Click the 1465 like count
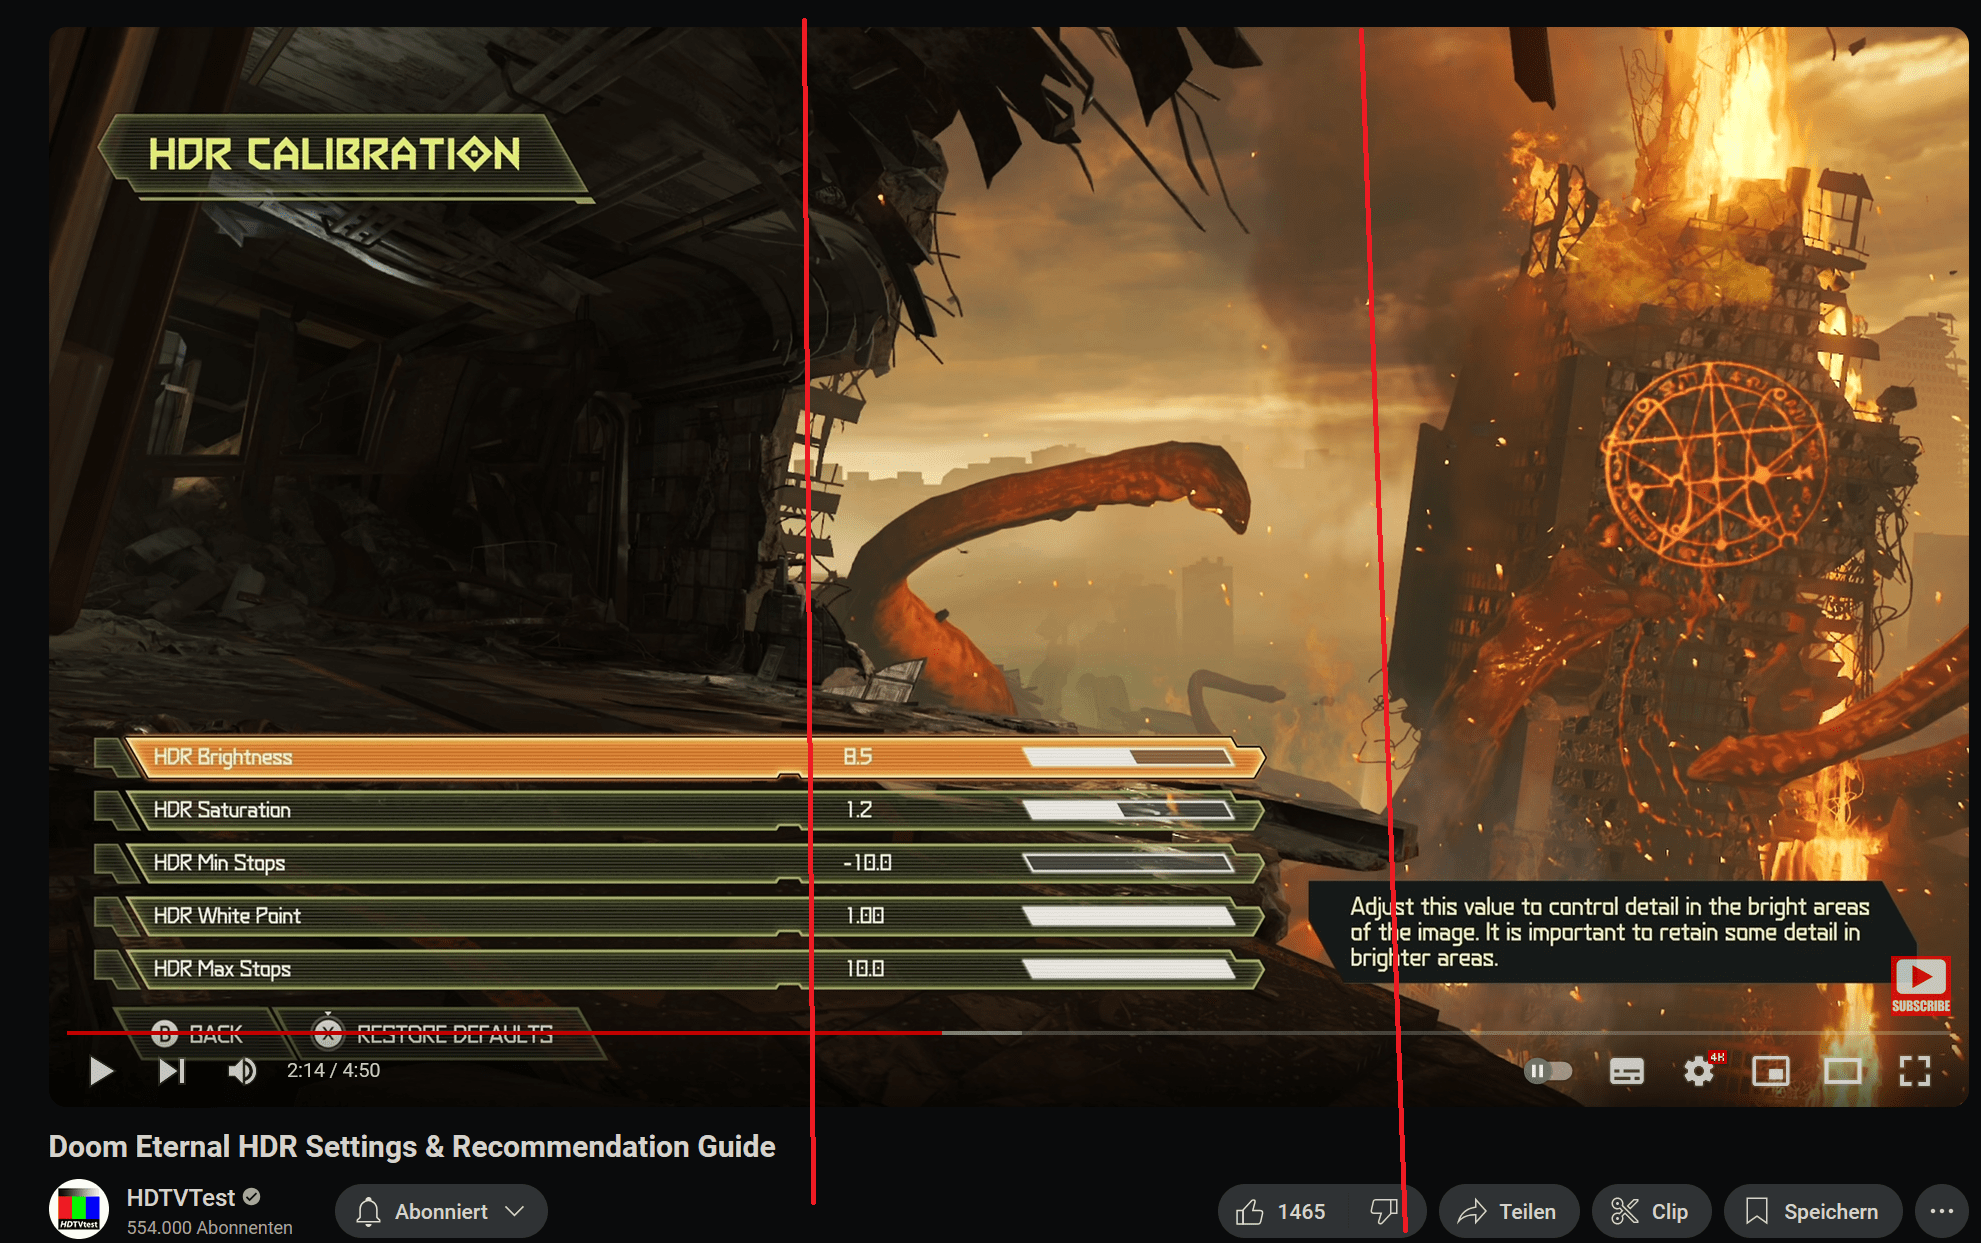Viewport: 1981px width, 1243px height. [x=1301, y=1212]
